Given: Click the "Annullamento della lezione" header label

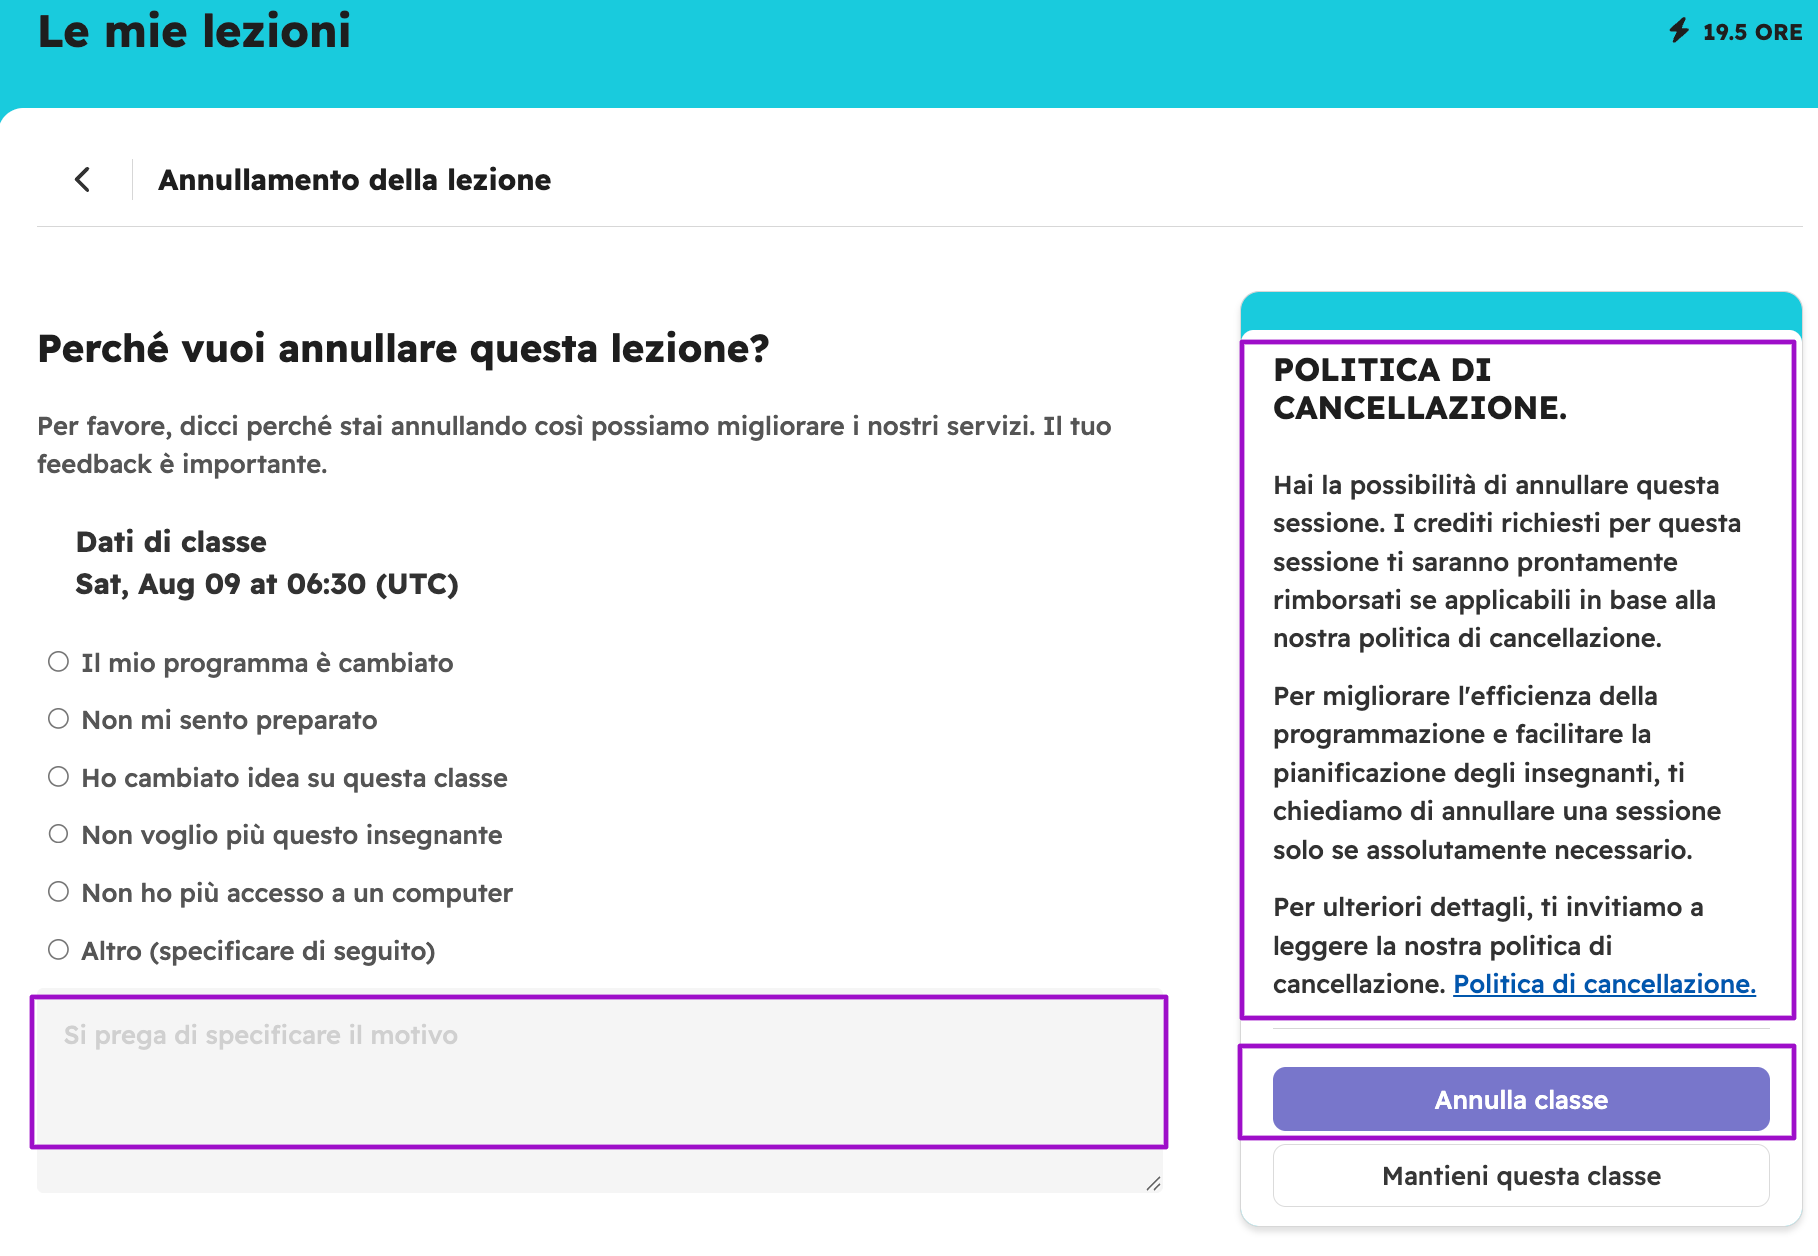Looking at the screenshot, I should 354,180.
